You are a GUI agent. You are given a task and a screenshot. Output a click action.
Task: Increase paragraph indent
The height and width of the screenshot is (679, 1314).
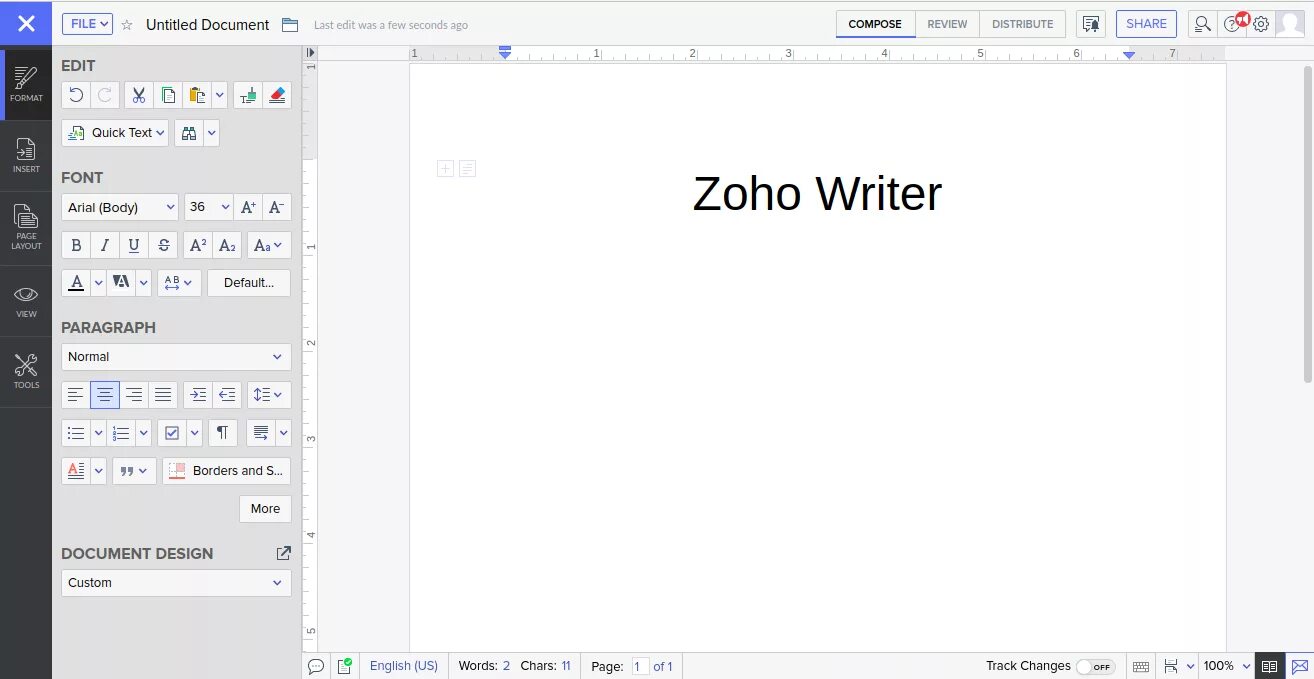(198, 395)
